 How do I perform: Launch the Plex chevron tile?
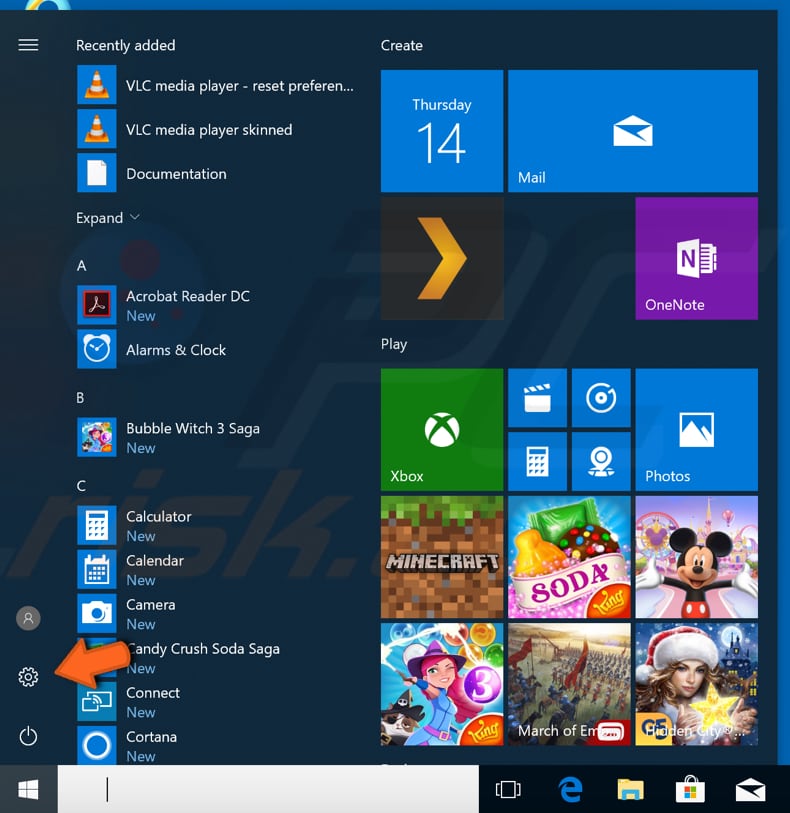click(x=442, y=258)
